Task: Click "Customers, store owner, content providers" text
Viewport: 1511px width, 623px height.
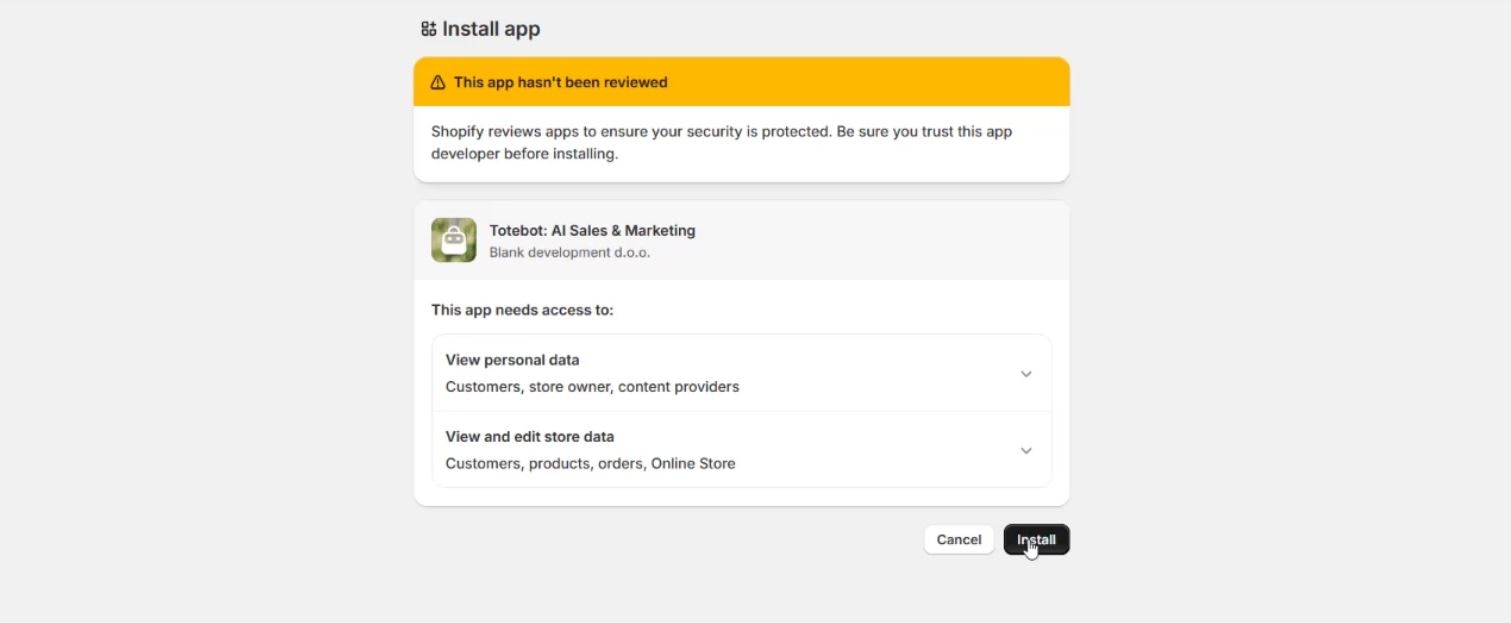Action: [592, 387]
